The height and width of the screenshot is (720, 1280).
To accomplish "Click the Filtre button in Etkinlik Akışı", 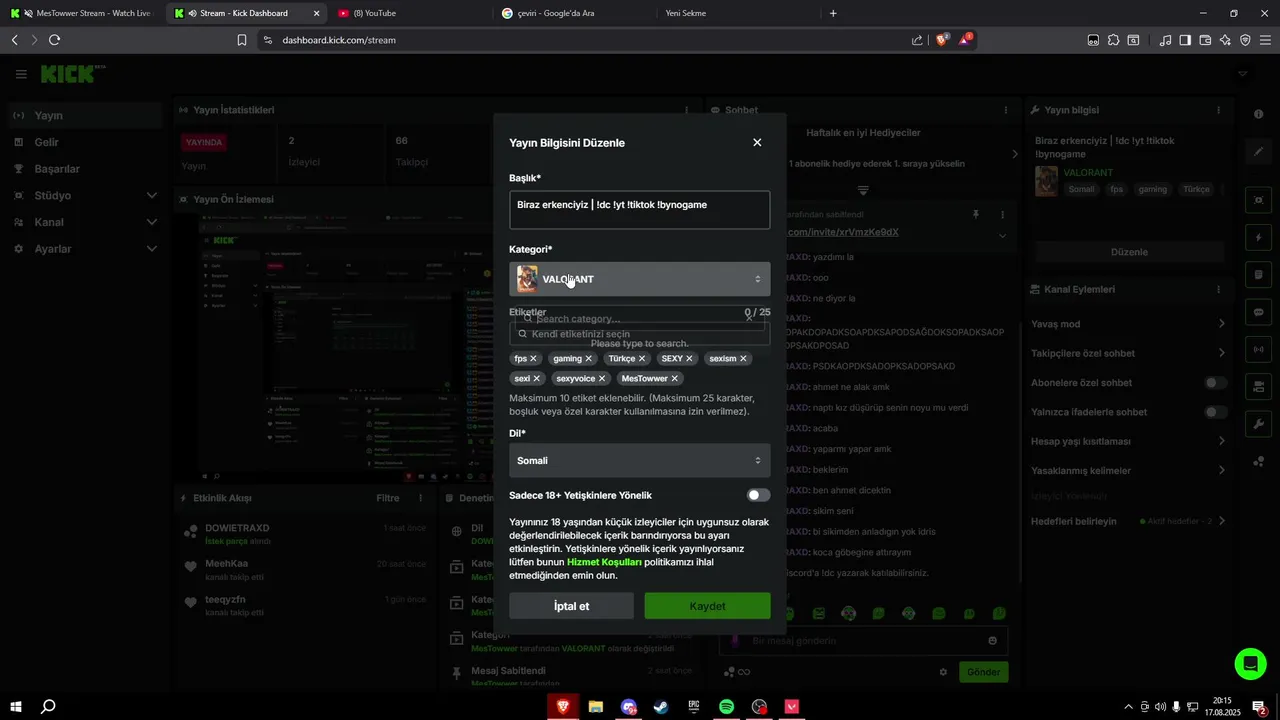I will pos(387,498).
